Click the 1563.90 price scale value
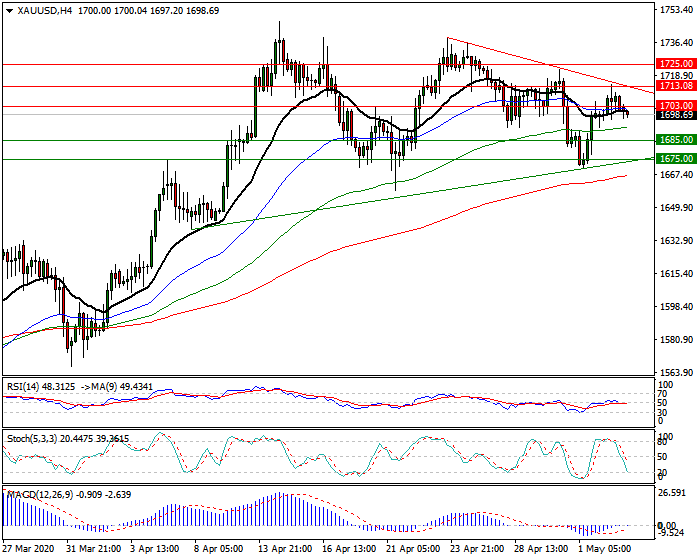This screenshot has width=700, height=560. [x=677, y=373]
